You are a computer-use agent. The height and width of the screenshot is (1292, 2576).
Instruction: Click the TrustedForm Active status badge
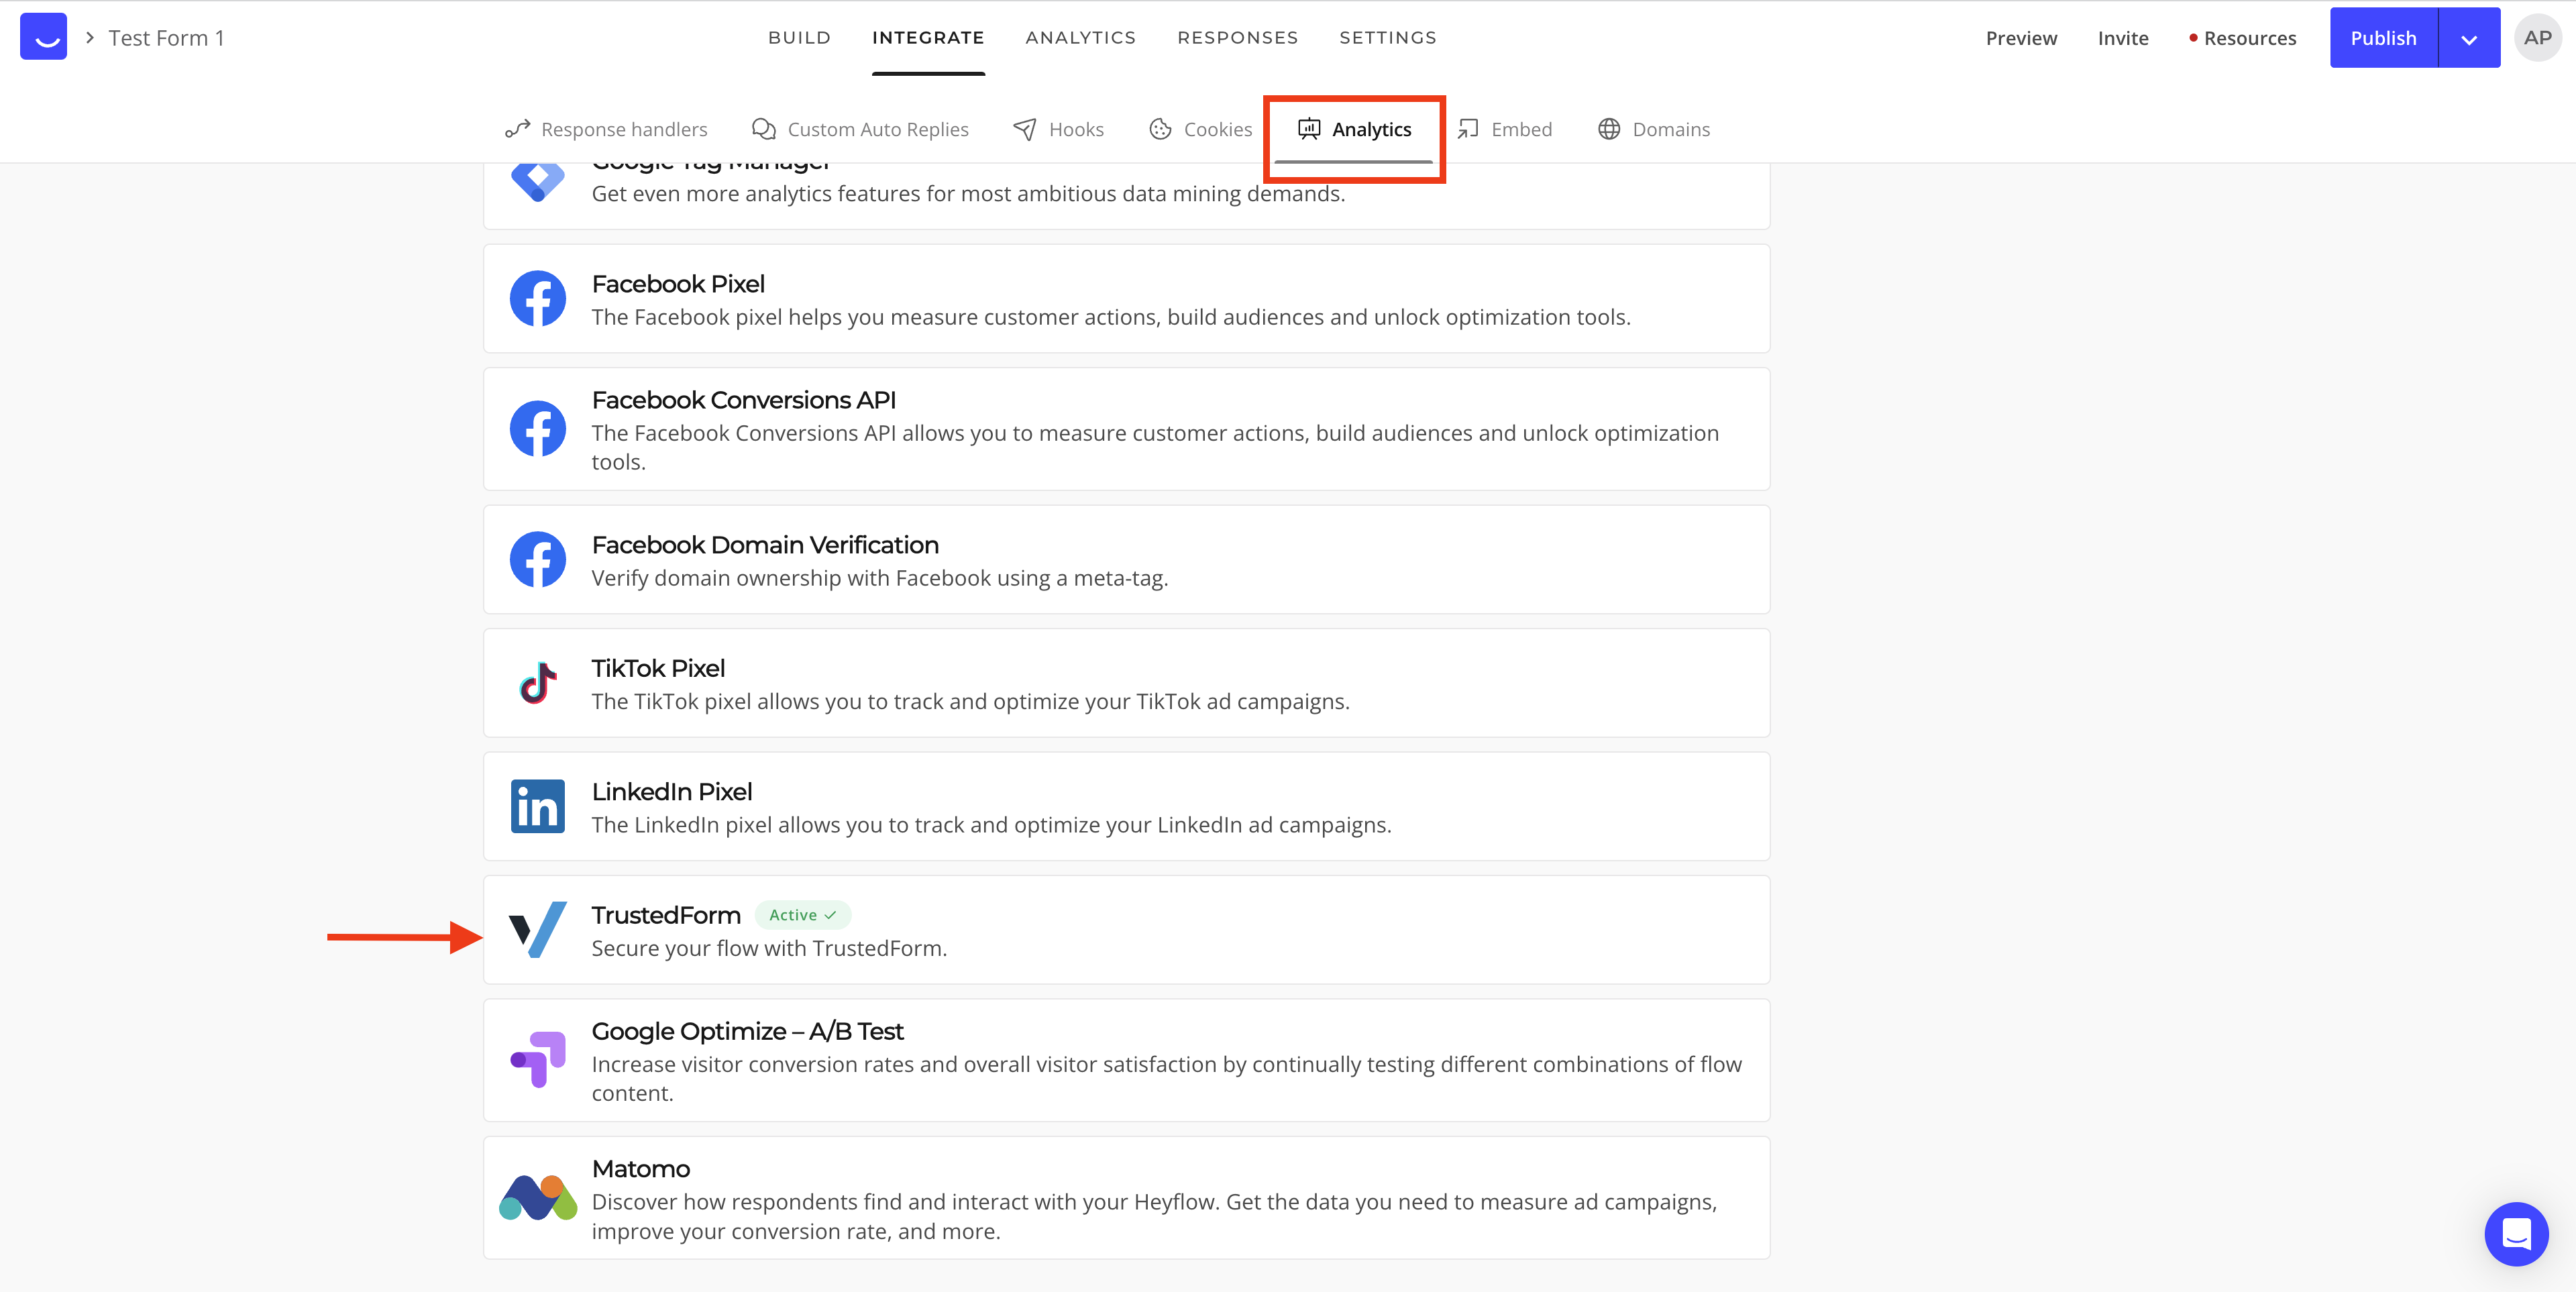803,915
